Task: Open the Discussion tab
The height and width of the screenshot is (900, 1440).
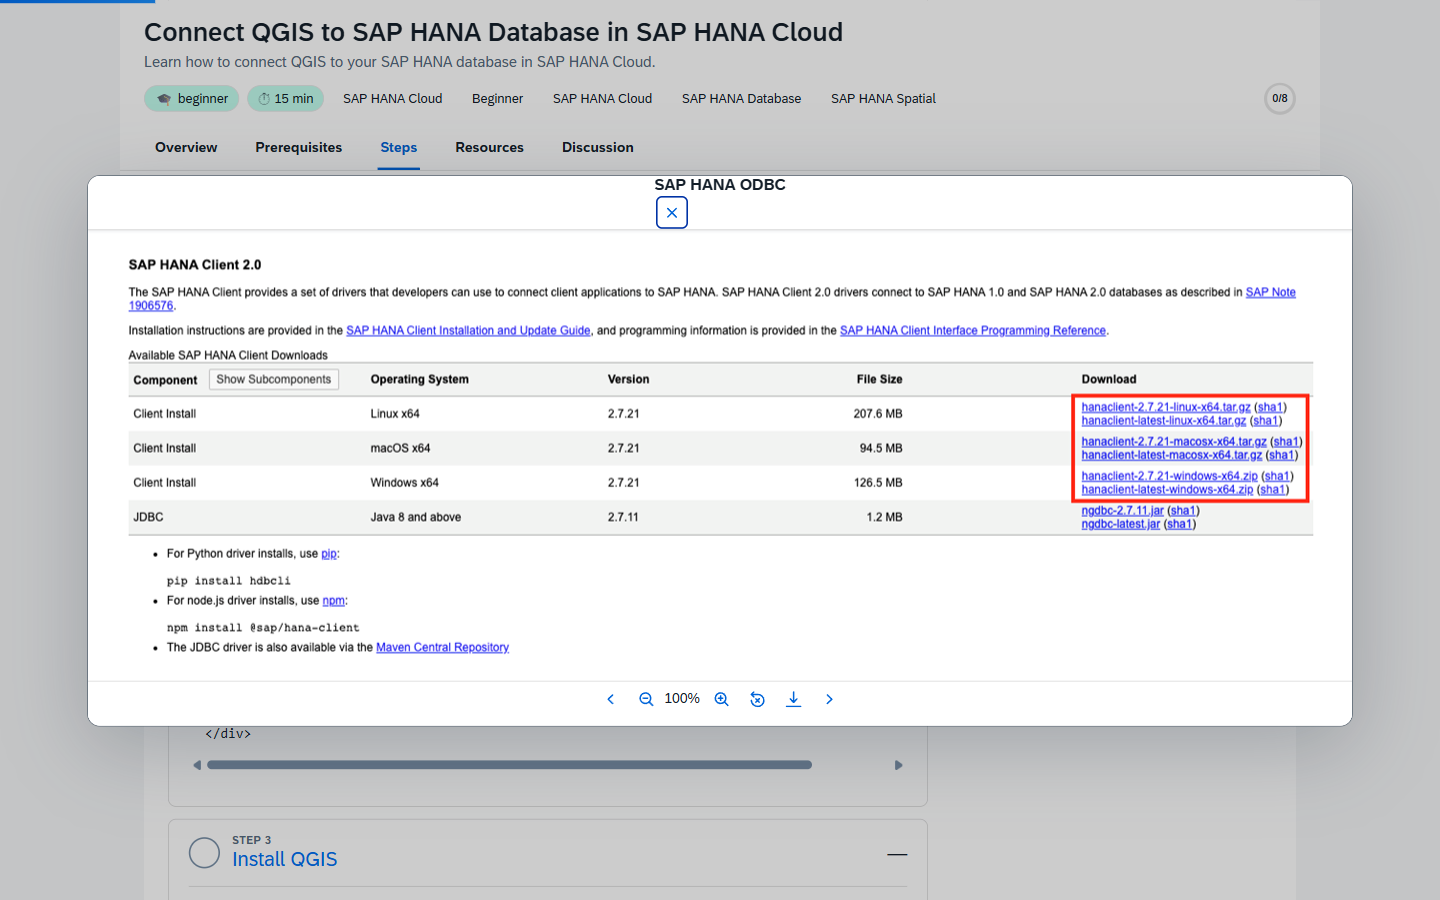Action: point(598,147)
